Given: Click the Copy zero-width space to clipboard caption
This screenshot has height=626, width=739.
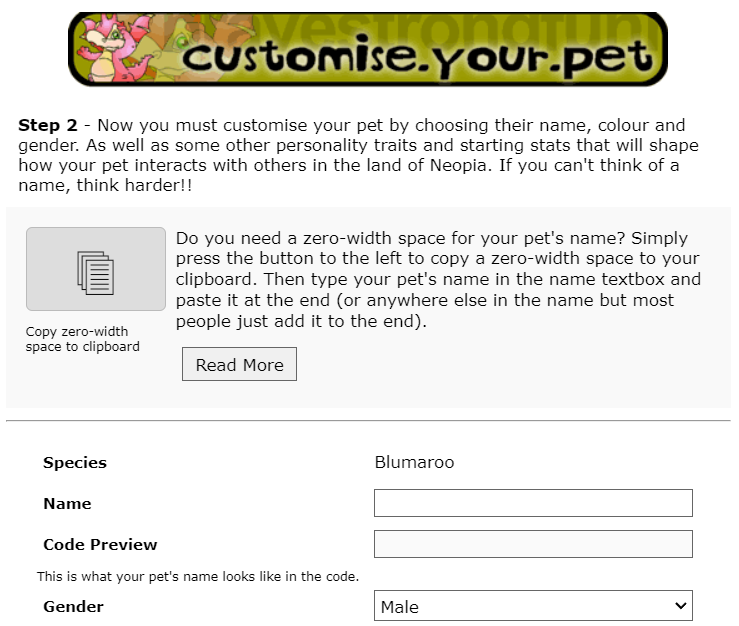Looking at the screenshot, I should (82, 339).
